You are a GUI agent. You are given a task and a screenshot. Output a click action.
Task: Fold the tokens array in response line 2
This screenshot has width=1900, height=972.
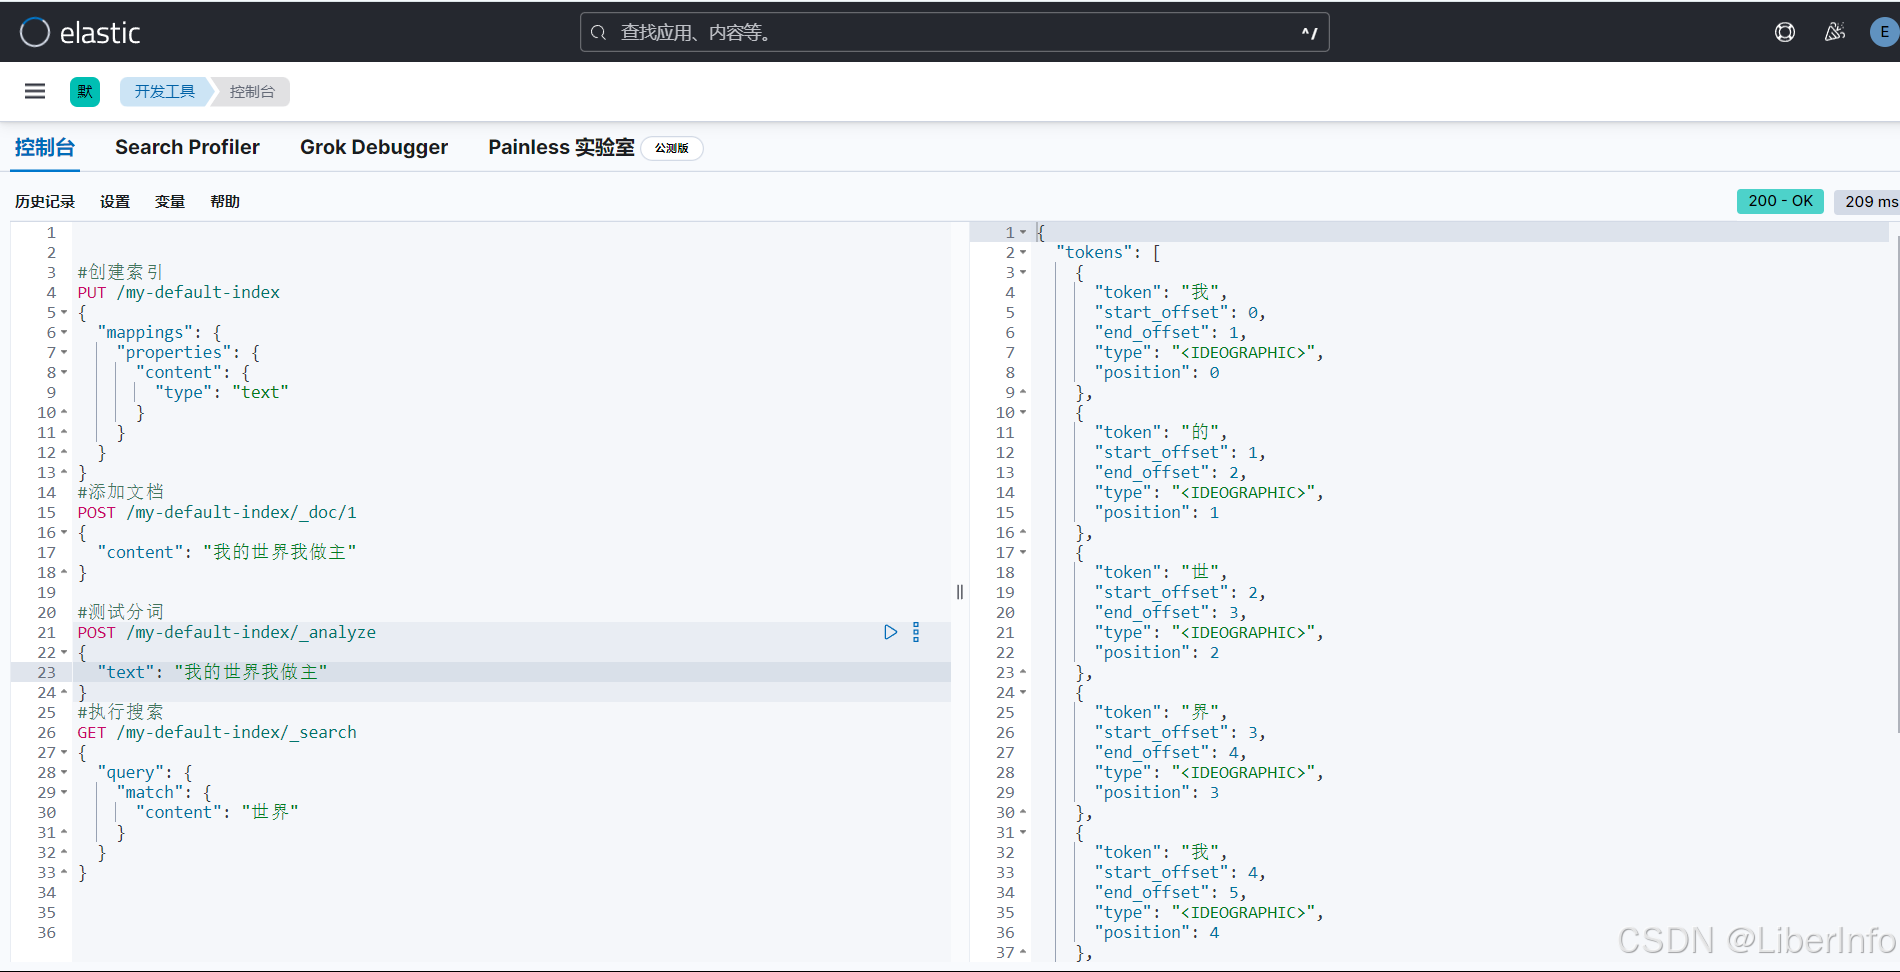[1023, 253]
